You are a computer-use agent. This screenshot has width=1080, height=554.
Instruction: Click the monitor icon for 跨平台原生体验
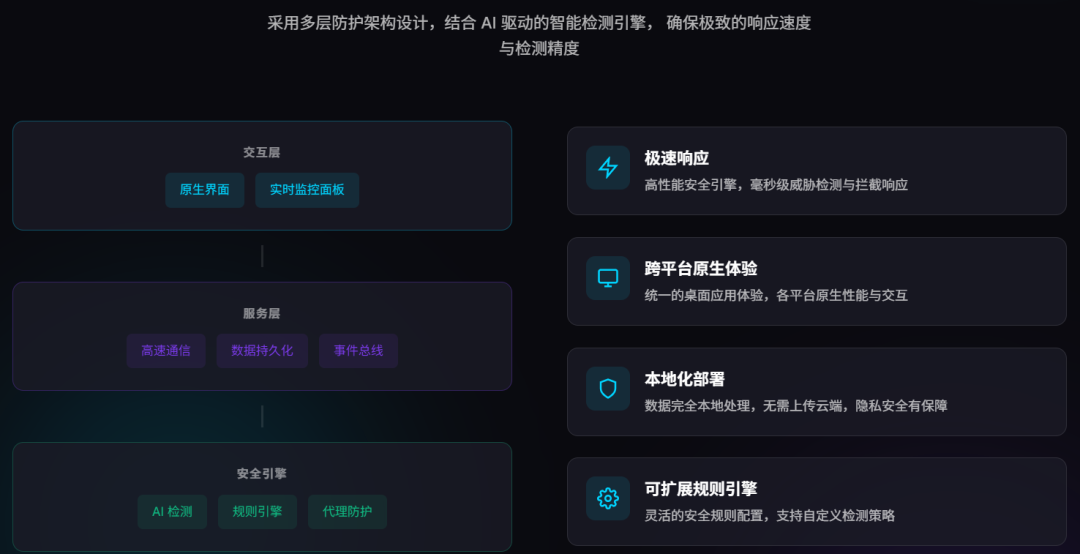(608, 278)
